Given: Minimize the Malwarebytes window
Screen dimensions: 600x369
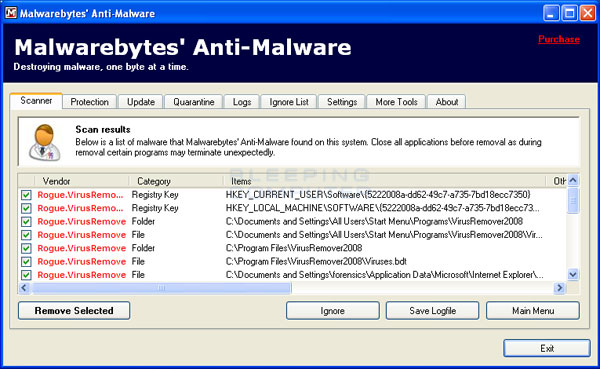Looking at the screenshot, I should (x=550, y=13).
